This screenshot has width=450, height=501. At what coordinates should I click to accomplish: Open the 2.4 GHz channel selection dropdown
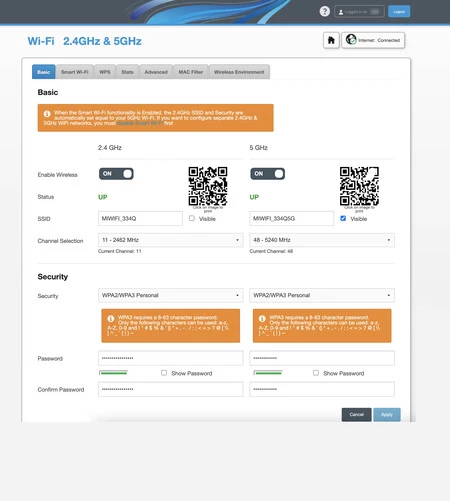pos(171,240)
